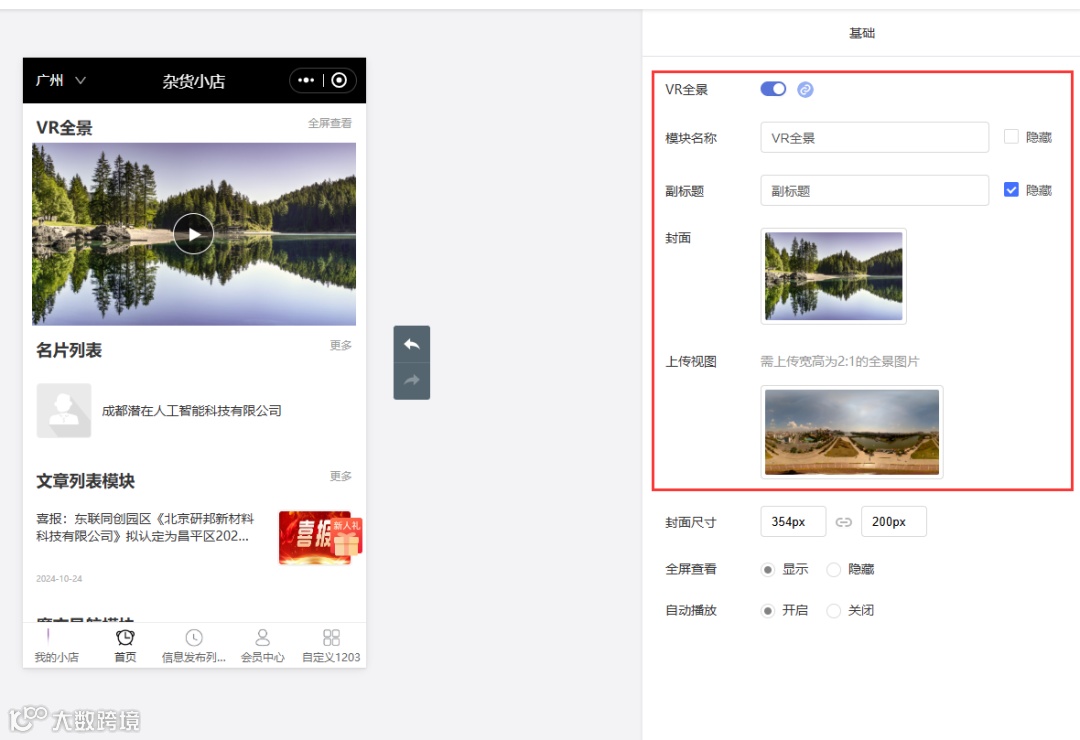
Task: Change the 封面 cover thumbnail
Action: (833, 276)
